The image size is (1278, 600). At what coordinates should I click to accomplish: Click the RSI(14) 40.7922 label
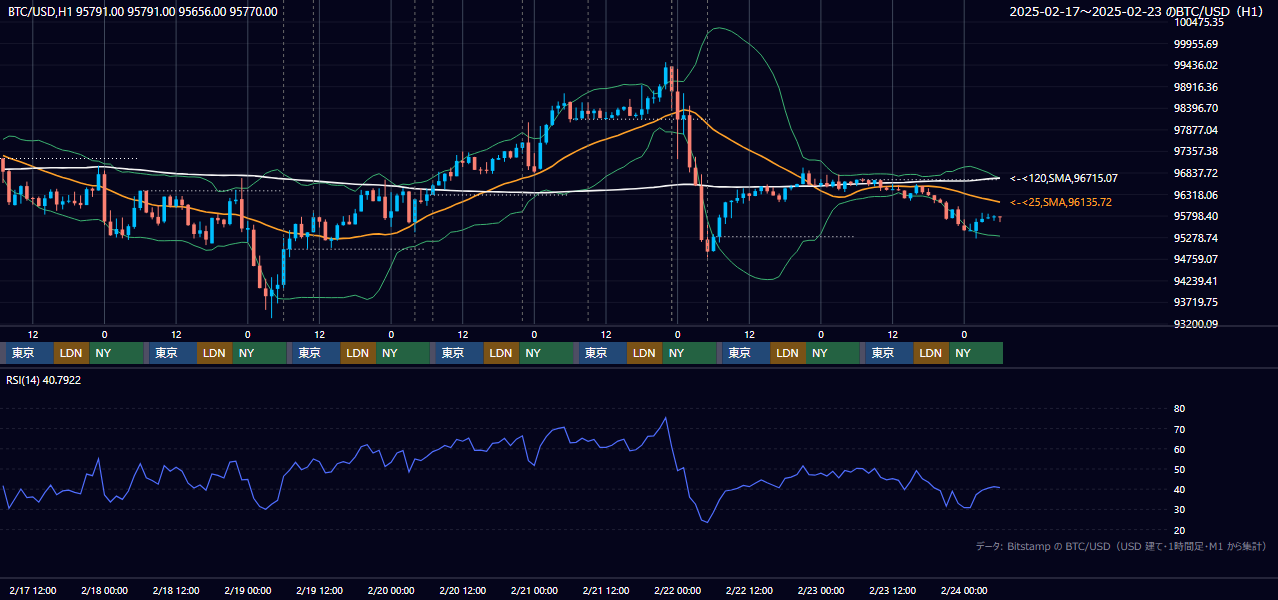coord(44,380)
